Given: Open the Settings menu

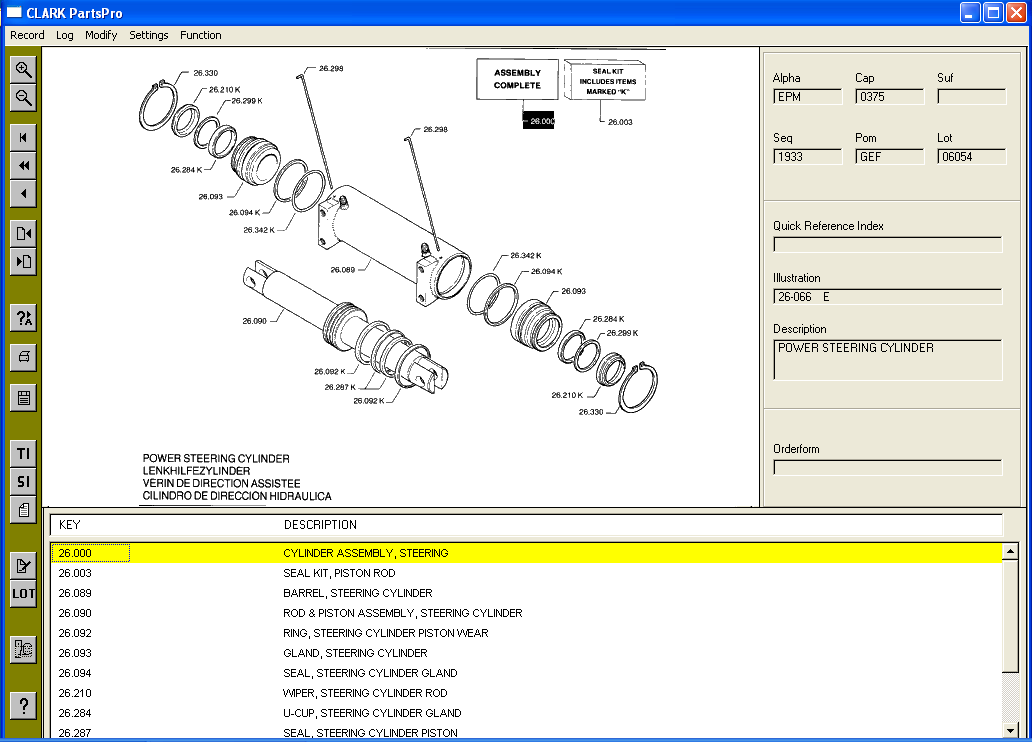Looking at the screenshot, I should pyautogui.click(x=149, y=36).
